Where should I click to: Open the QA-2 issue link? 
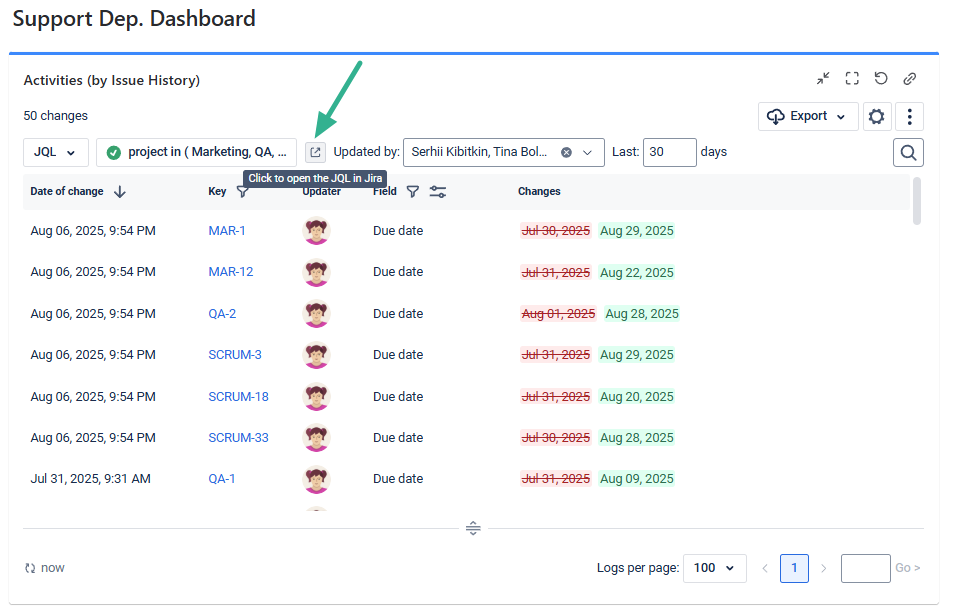pos(222,314)
